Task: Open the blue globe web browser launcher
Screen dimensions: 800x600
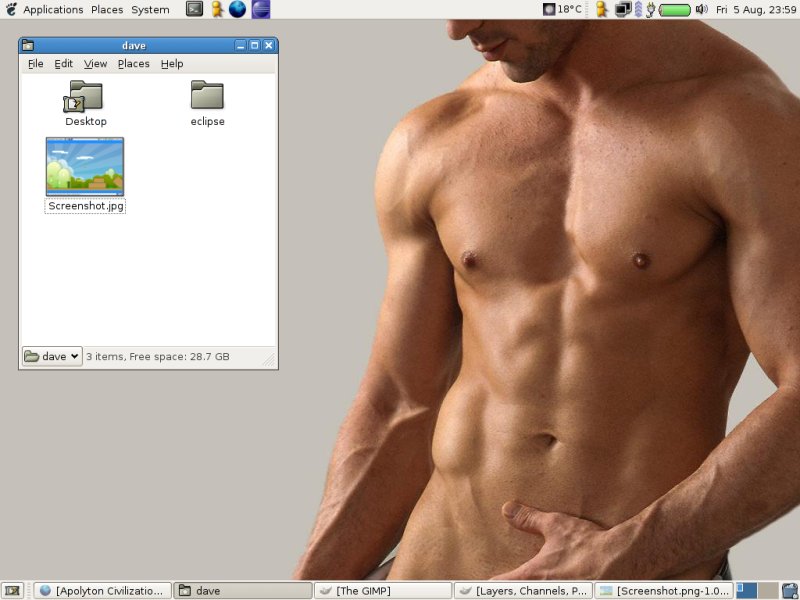Action: coord(237,9)
